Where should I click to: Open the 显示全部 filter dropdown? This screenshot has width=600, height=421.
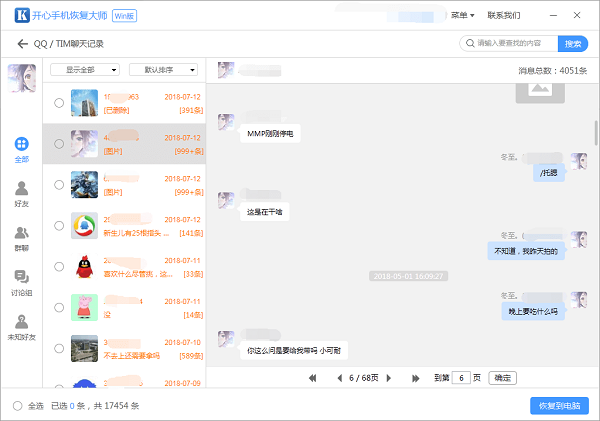[x=85, y=70]
